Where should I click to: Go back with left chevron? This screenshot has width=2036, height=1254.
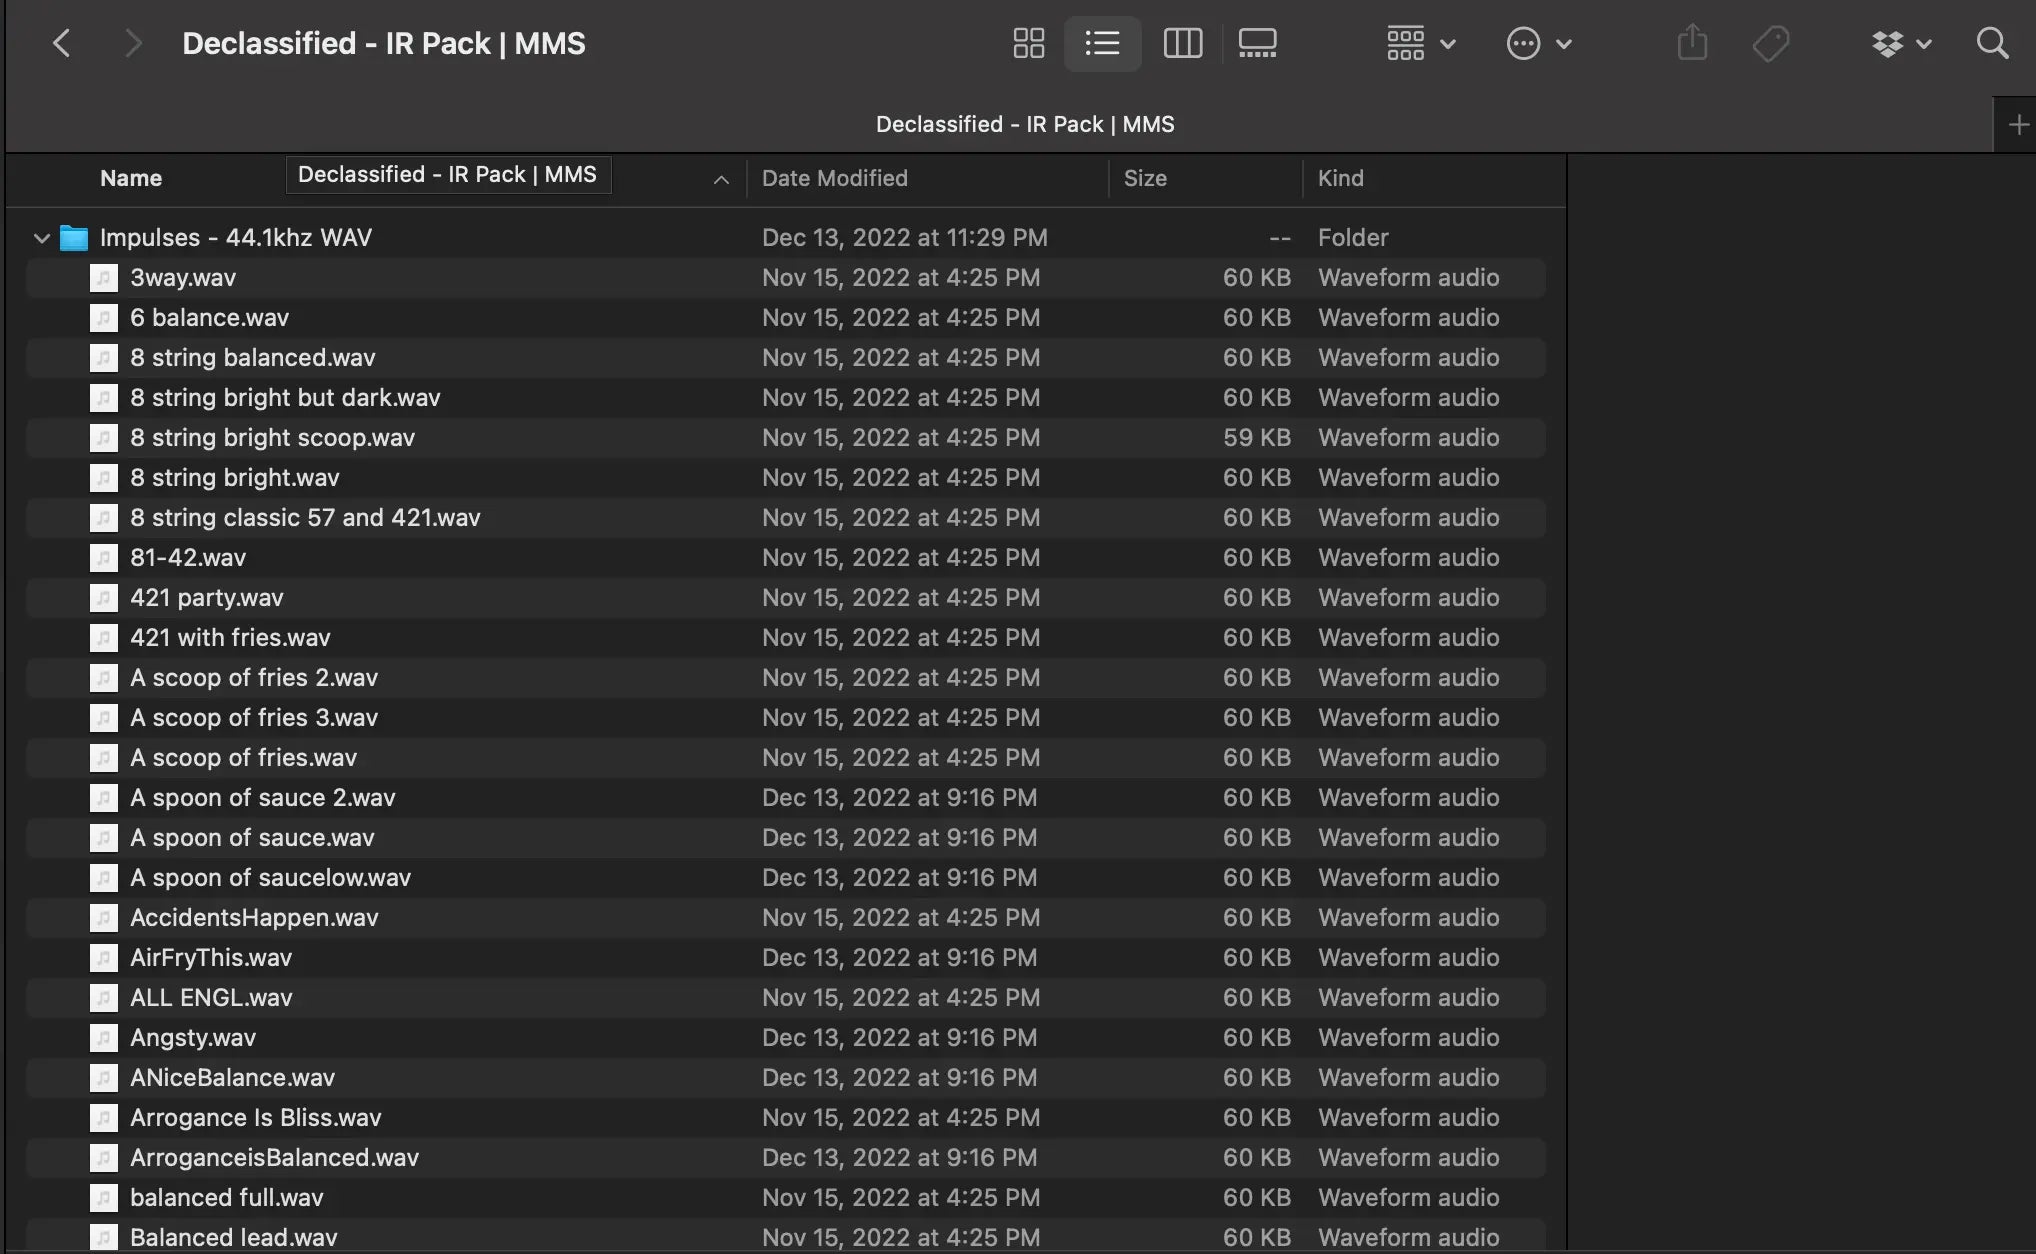click(62, 43)
